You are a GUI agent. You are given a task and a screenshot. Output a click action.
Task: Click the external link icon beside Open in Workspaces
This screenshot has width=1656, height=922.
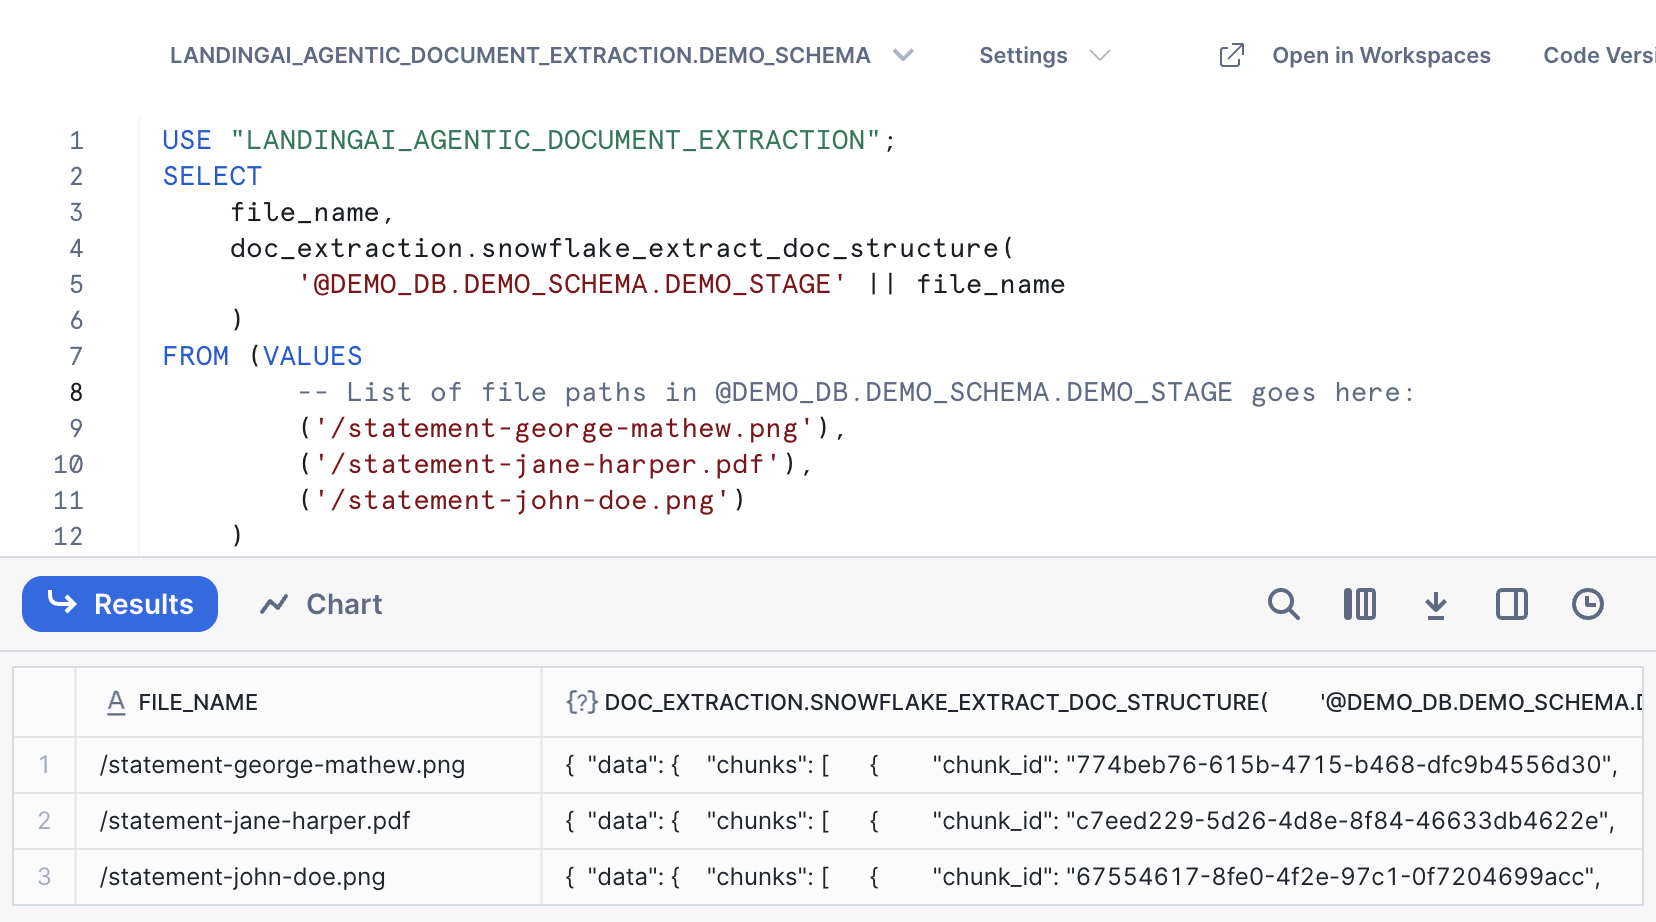[x=1232, y=55]
